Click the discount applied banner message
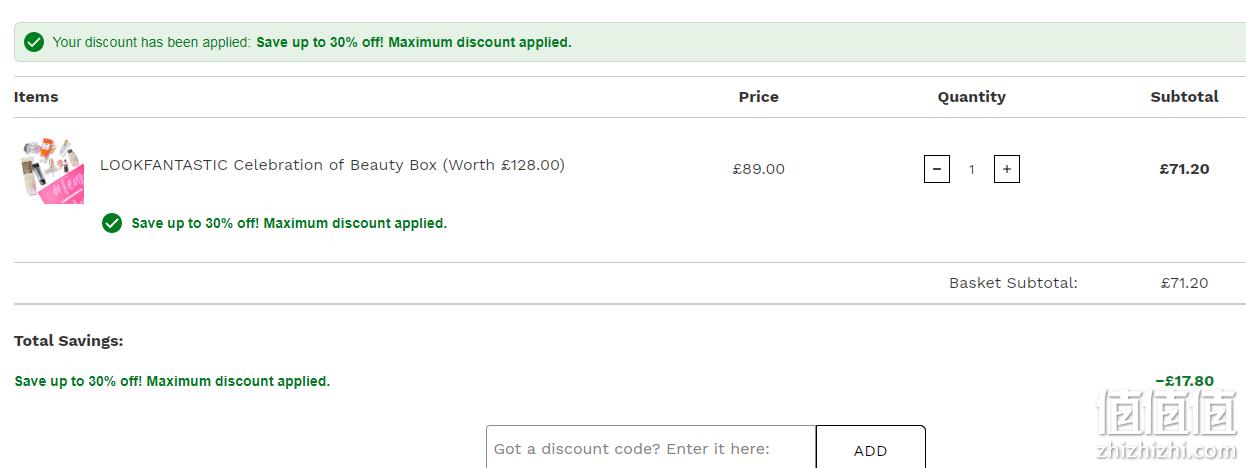 pos(312,42)
